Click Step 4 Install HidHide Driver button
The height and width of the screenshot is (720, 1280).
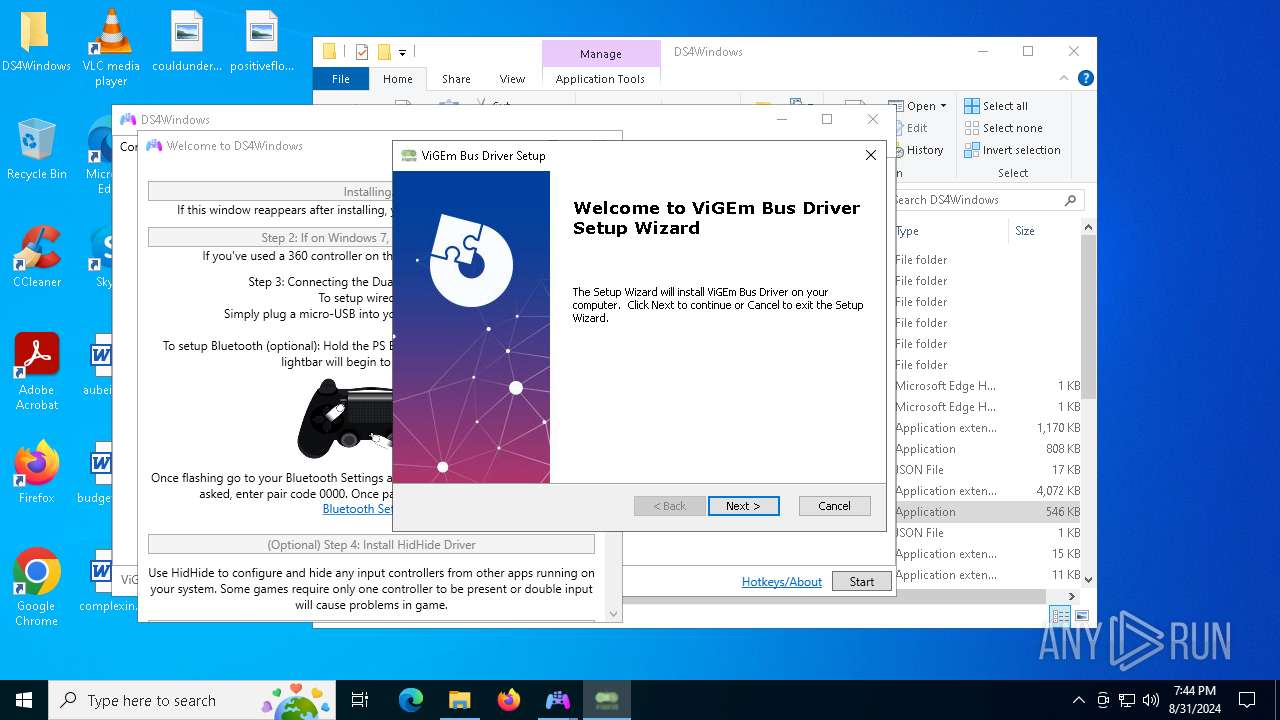[371, 545]
